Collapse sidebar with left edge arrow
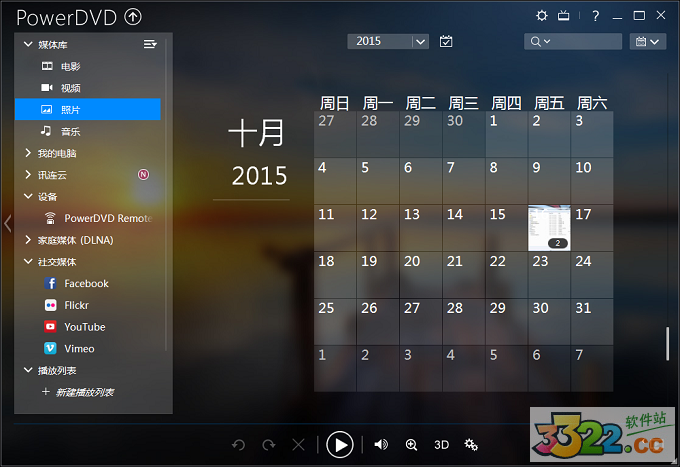Image resolution: width=680 pixels, height=467 pixels. pyautogui.click(x=7, y=223)
